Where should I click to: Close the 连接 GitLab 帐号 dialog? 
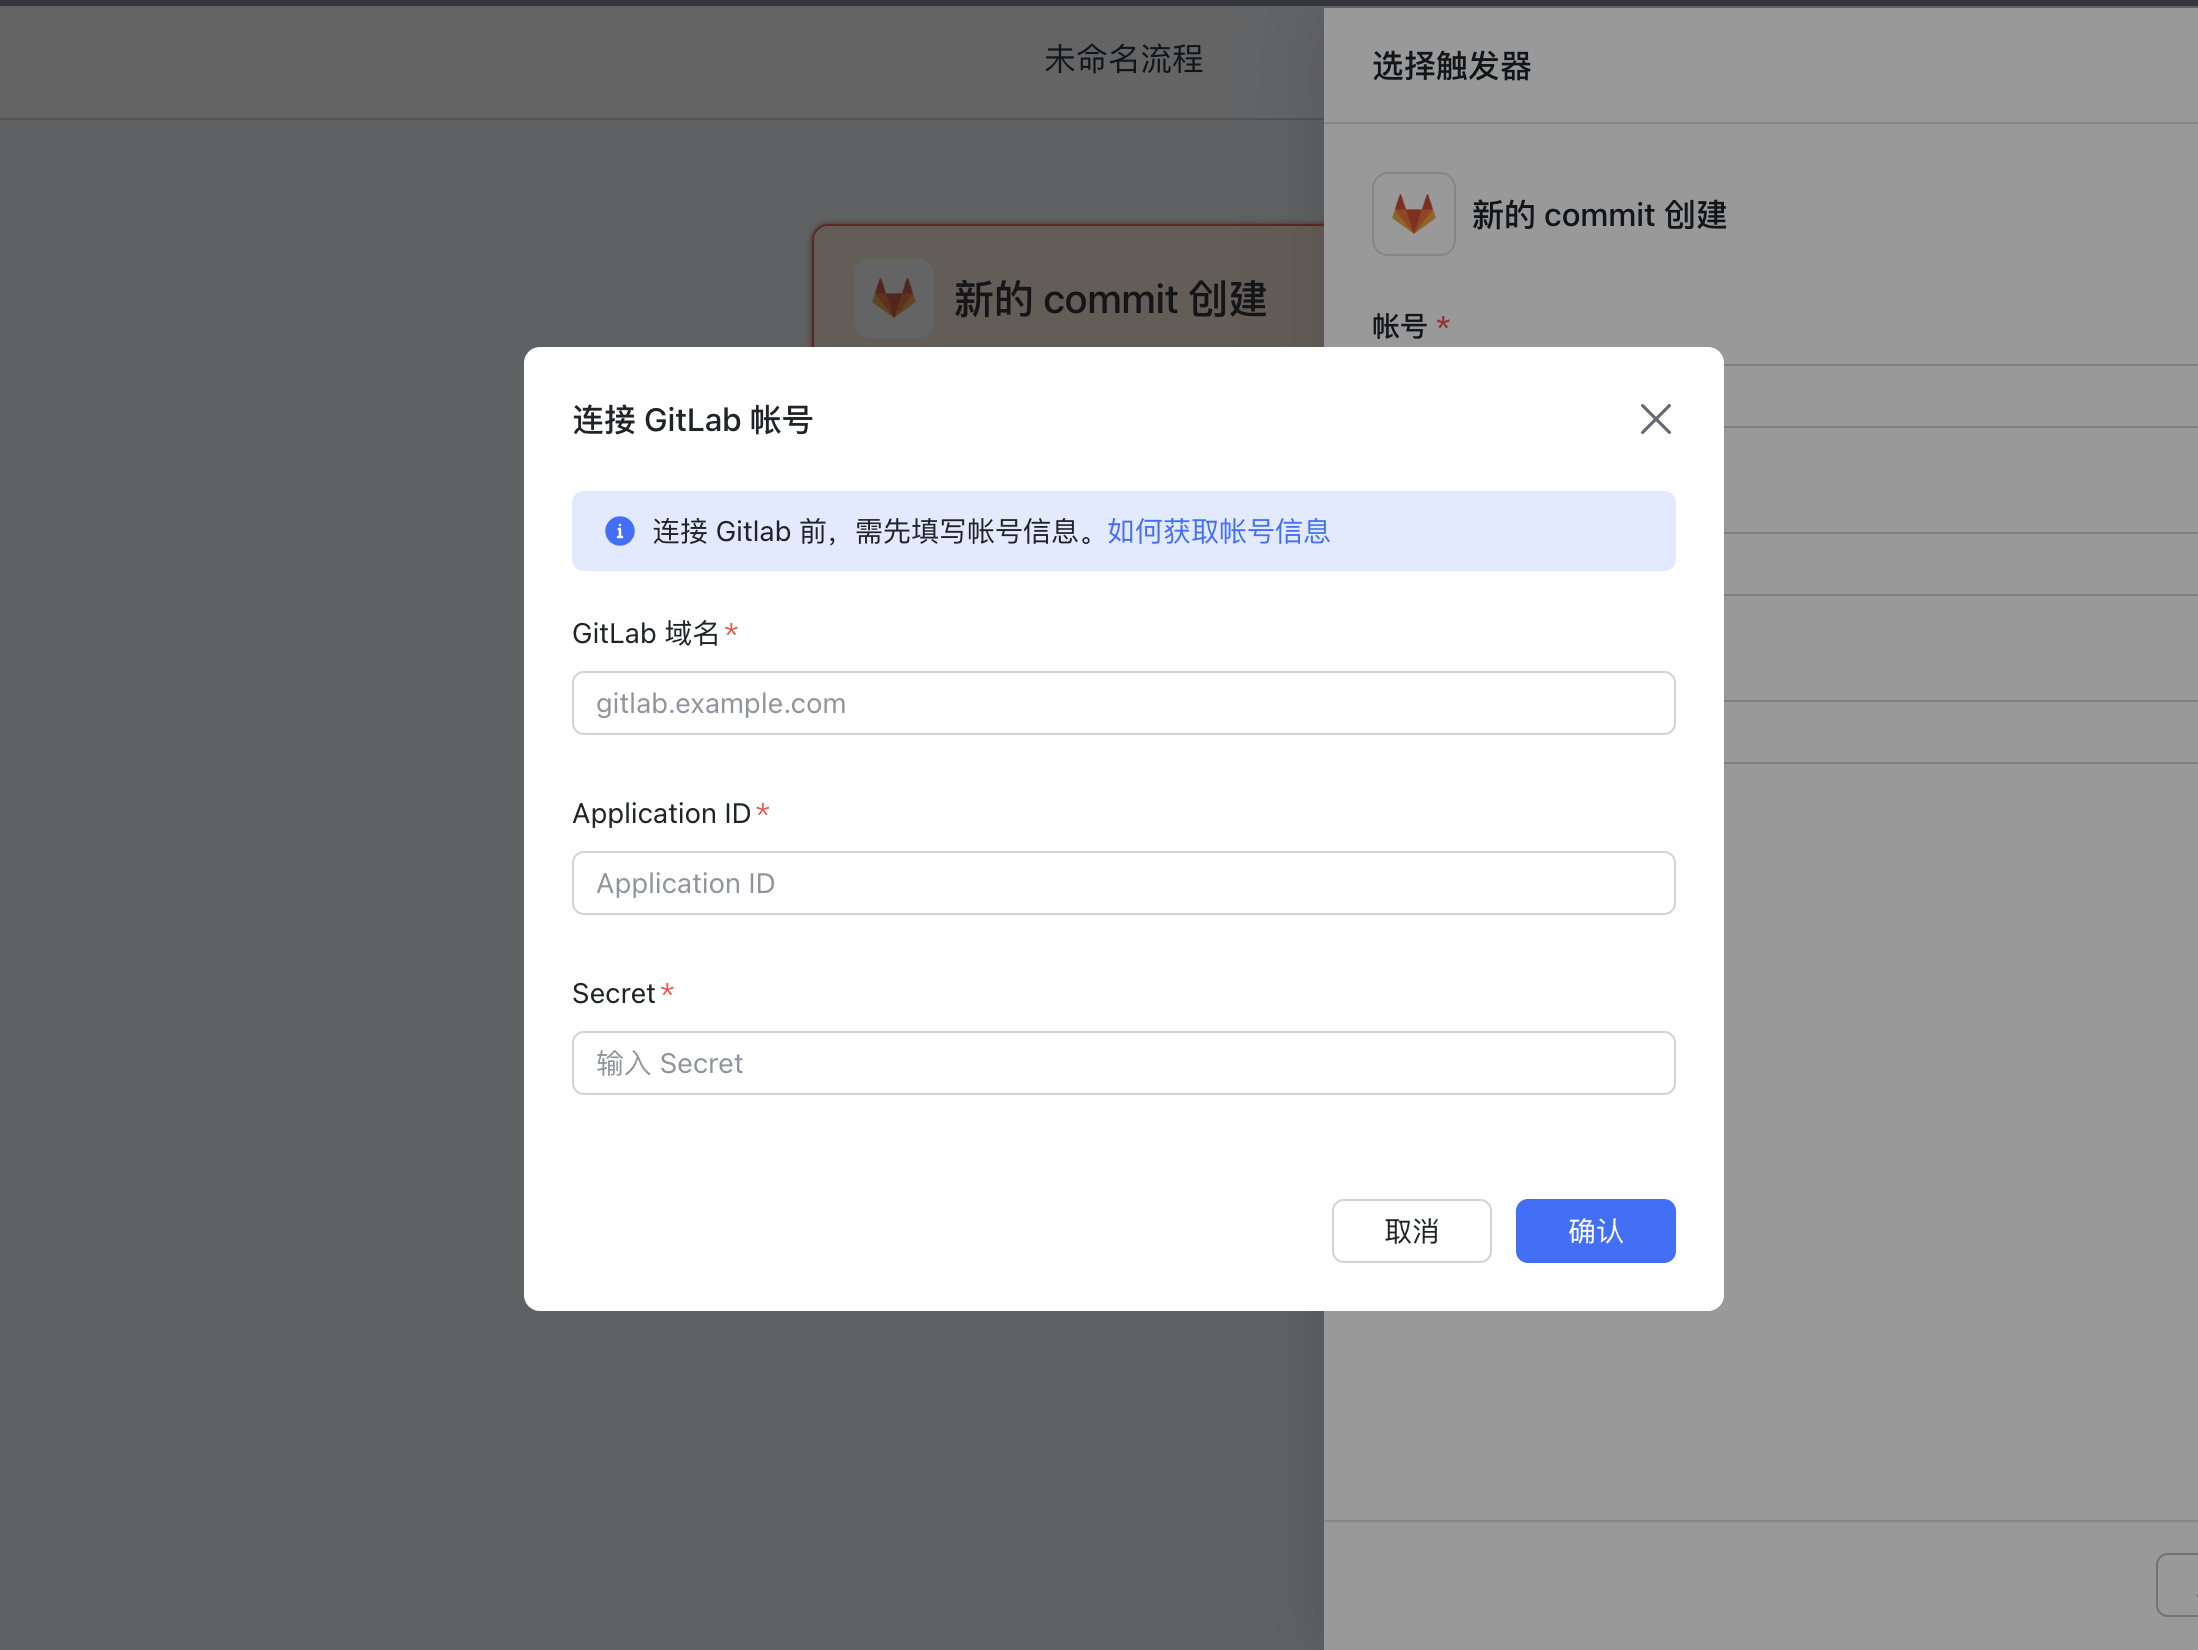(x=1655, y=419)
